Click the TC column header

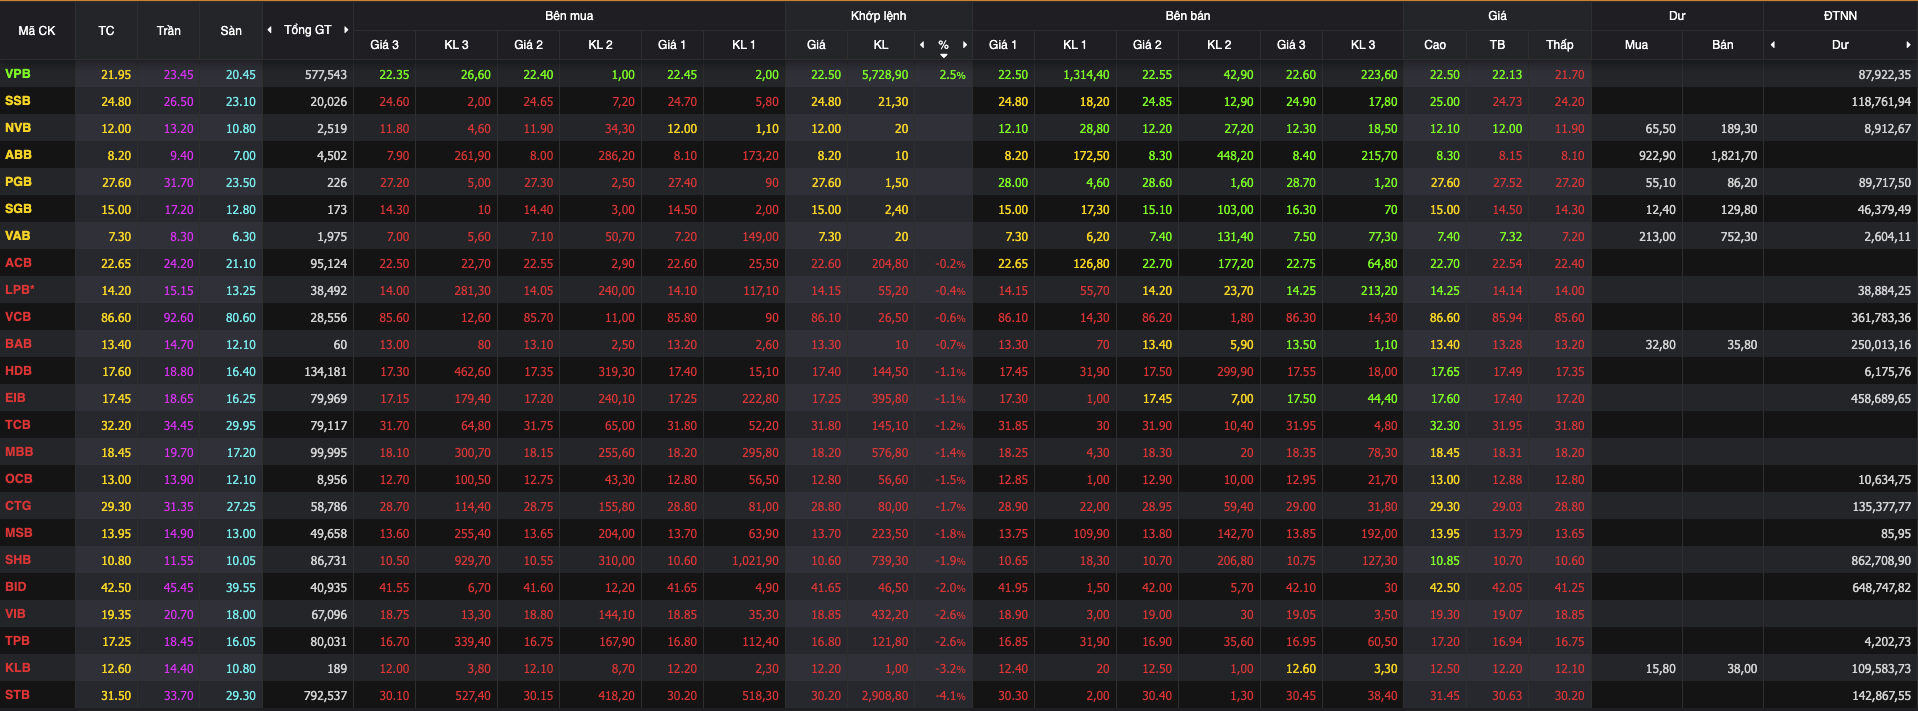106,31
